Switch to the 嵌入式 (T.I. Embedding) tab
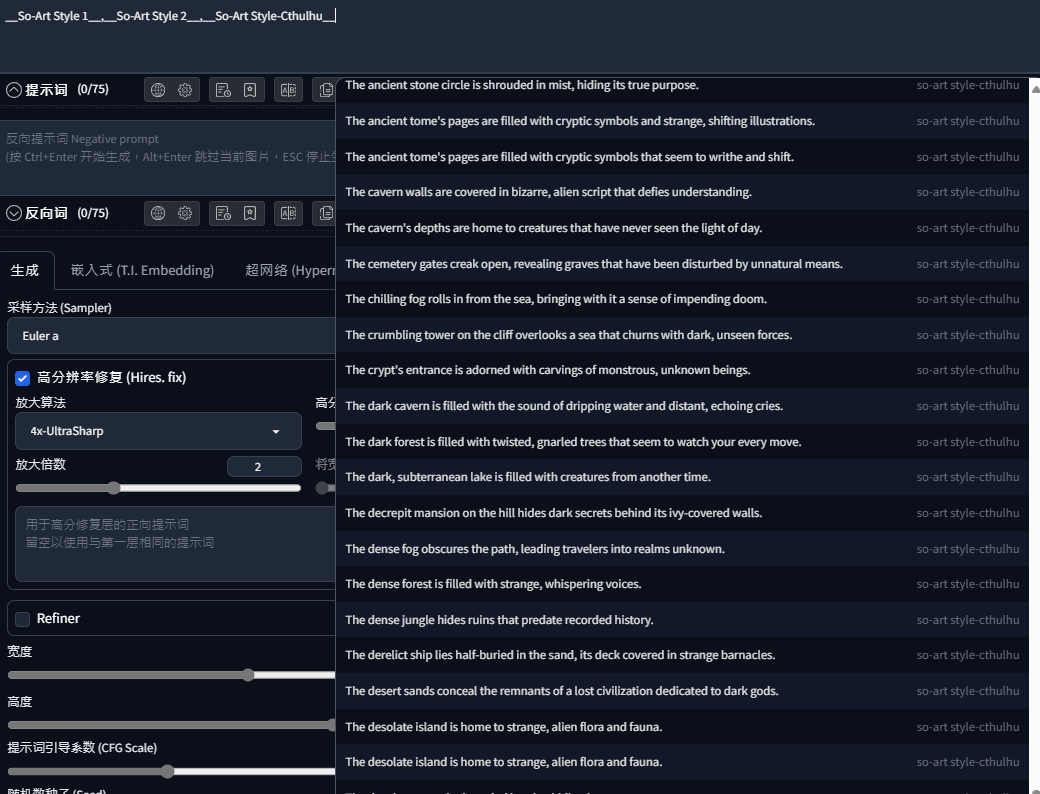This screenshot has height=794, width=1040. [143, 270]
